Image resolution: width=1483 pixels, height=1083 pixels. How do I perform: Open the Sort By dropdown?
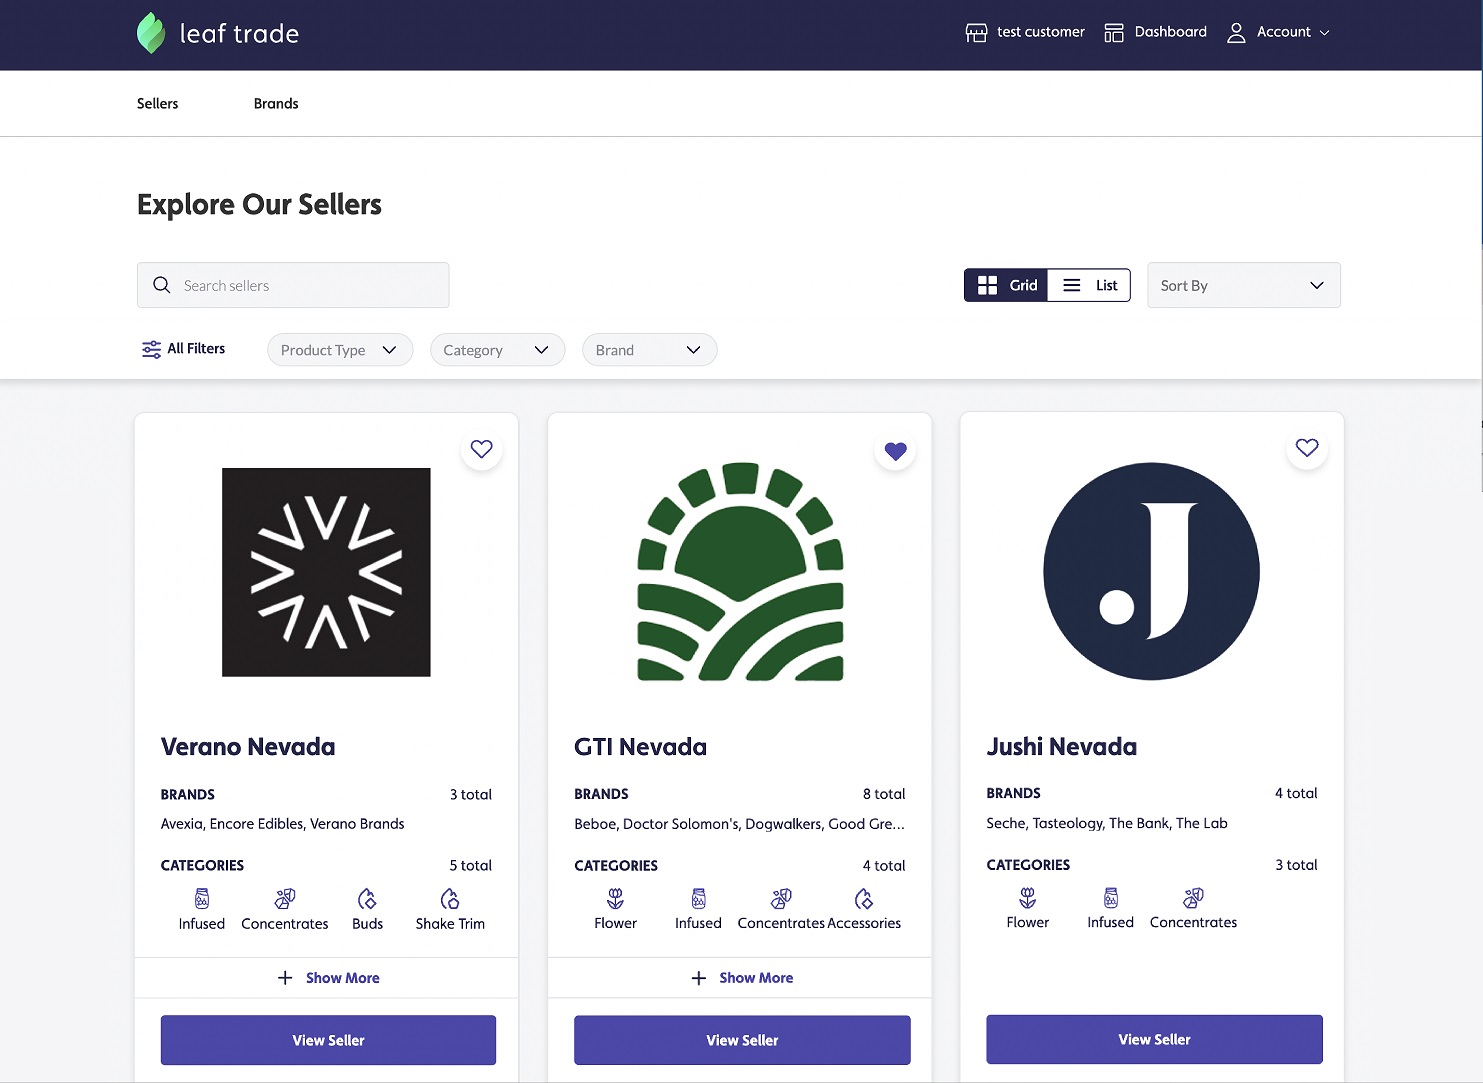tap(1244, 285)
